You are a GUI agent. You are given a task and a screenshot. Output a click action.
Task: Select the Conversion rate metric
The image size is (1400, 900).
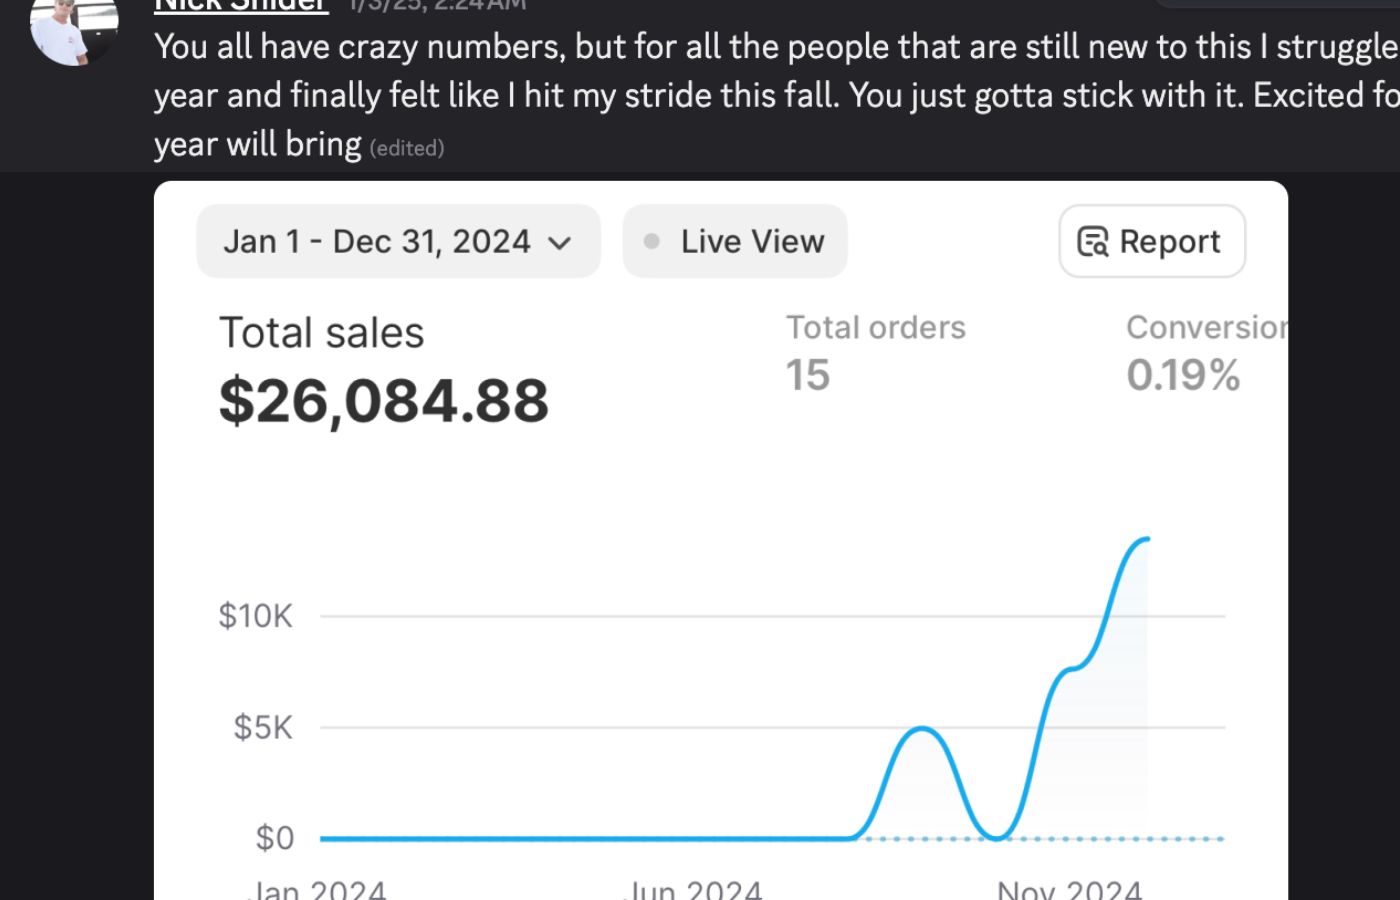pos(1207,328)
